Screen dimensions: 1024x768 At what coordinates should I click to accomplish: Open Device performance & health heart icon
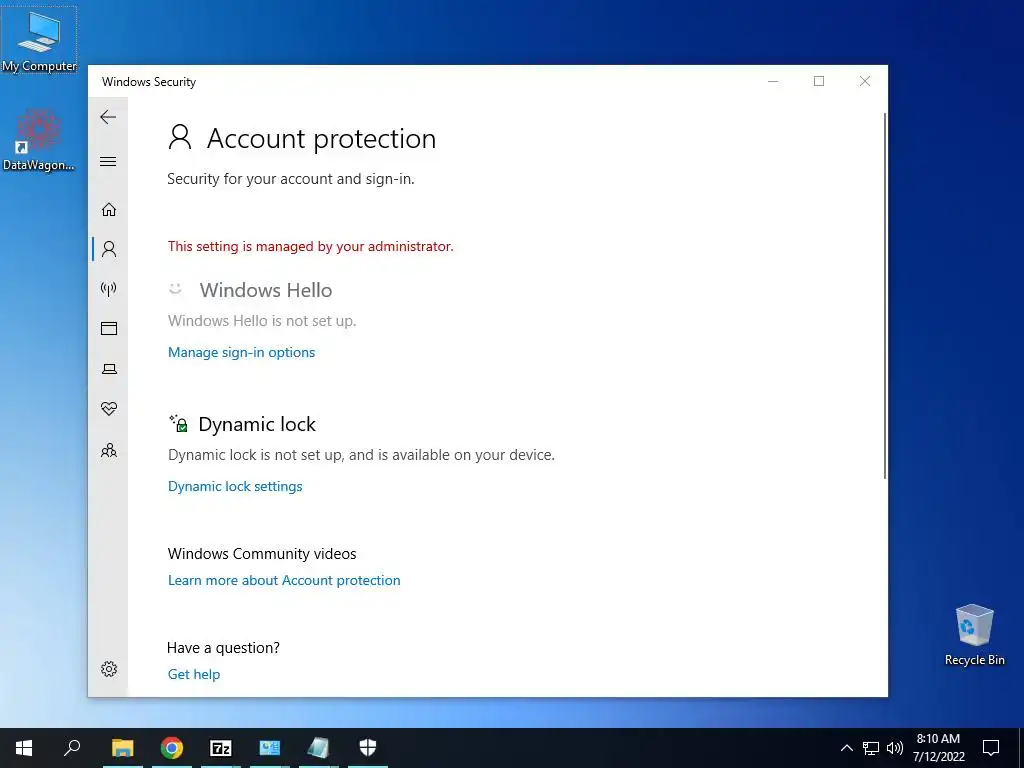[x=108, y=409]
